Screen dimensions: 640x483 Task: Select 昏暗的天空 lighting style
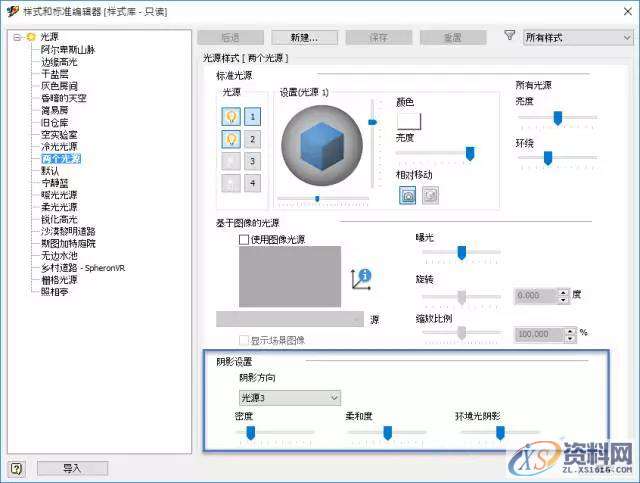pyautogui.click(x=64, y=98)
